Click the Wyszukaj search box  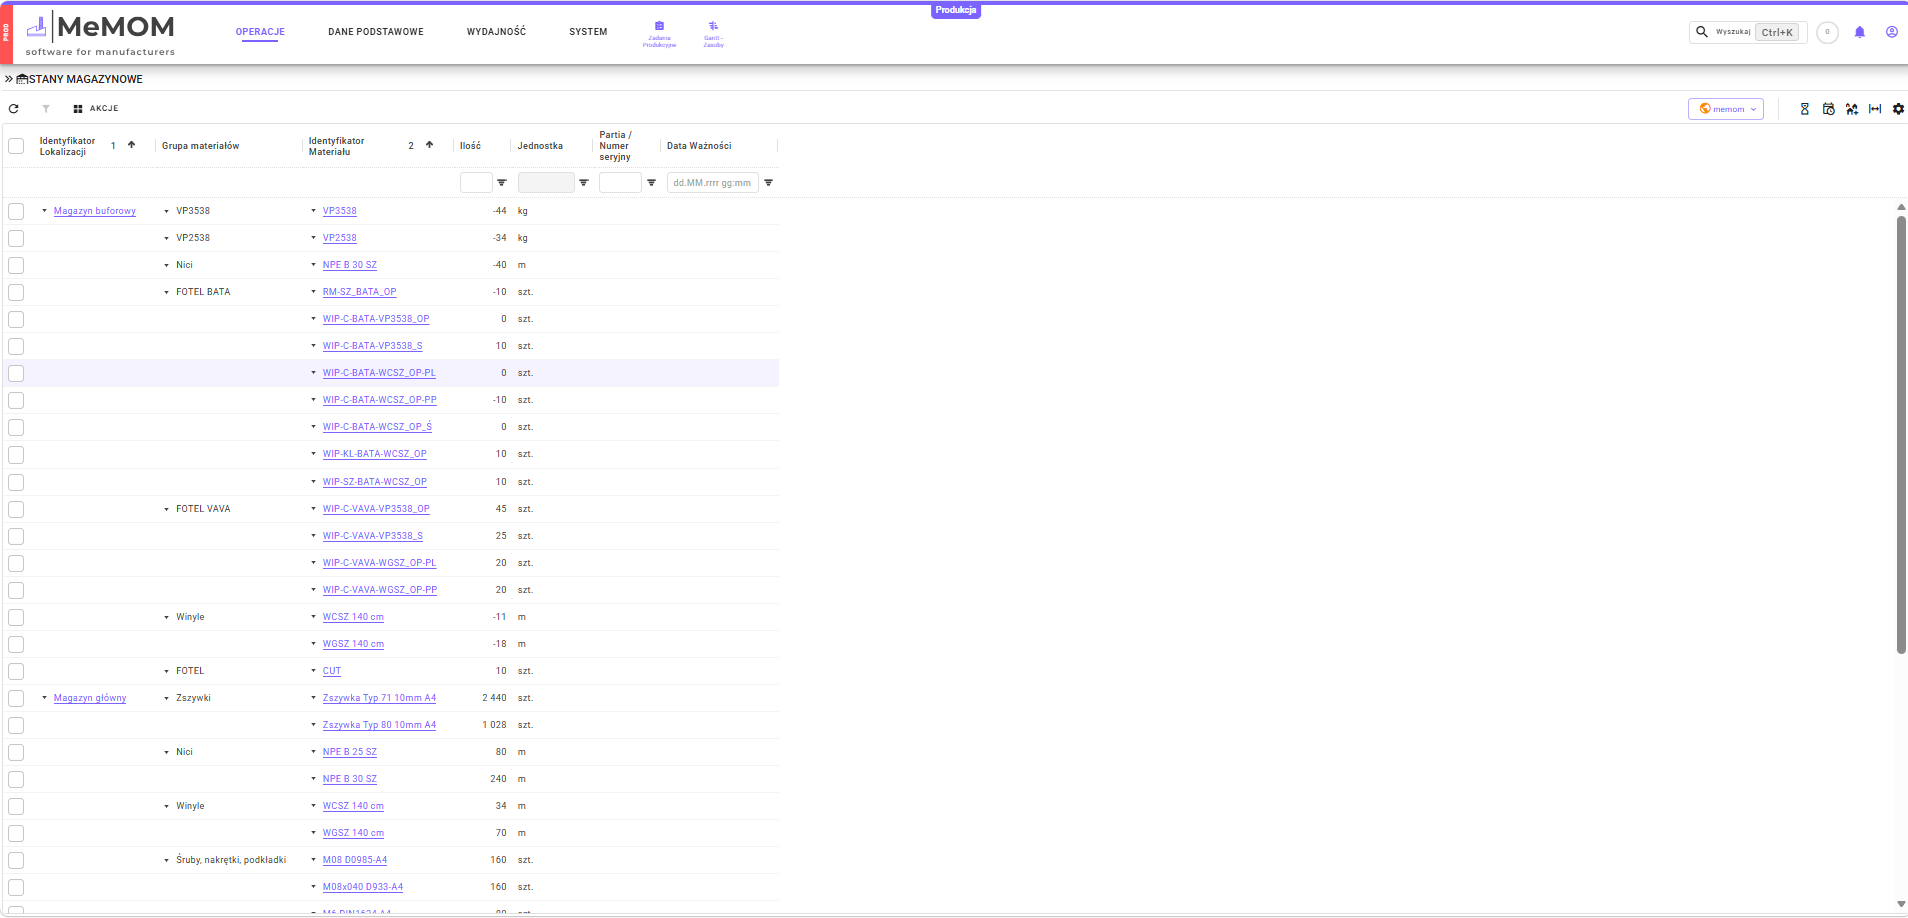1748,32
